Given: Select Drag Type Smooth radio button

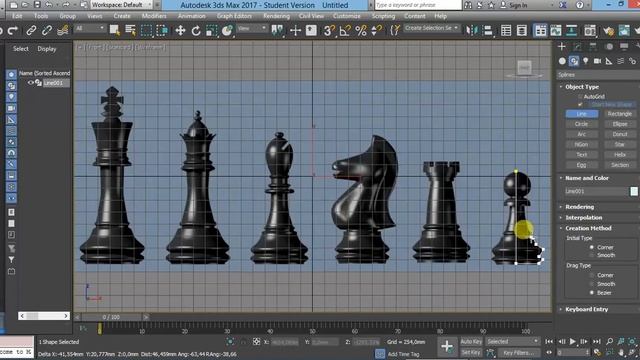Looking at the screenshot, I should click(591, 284).
